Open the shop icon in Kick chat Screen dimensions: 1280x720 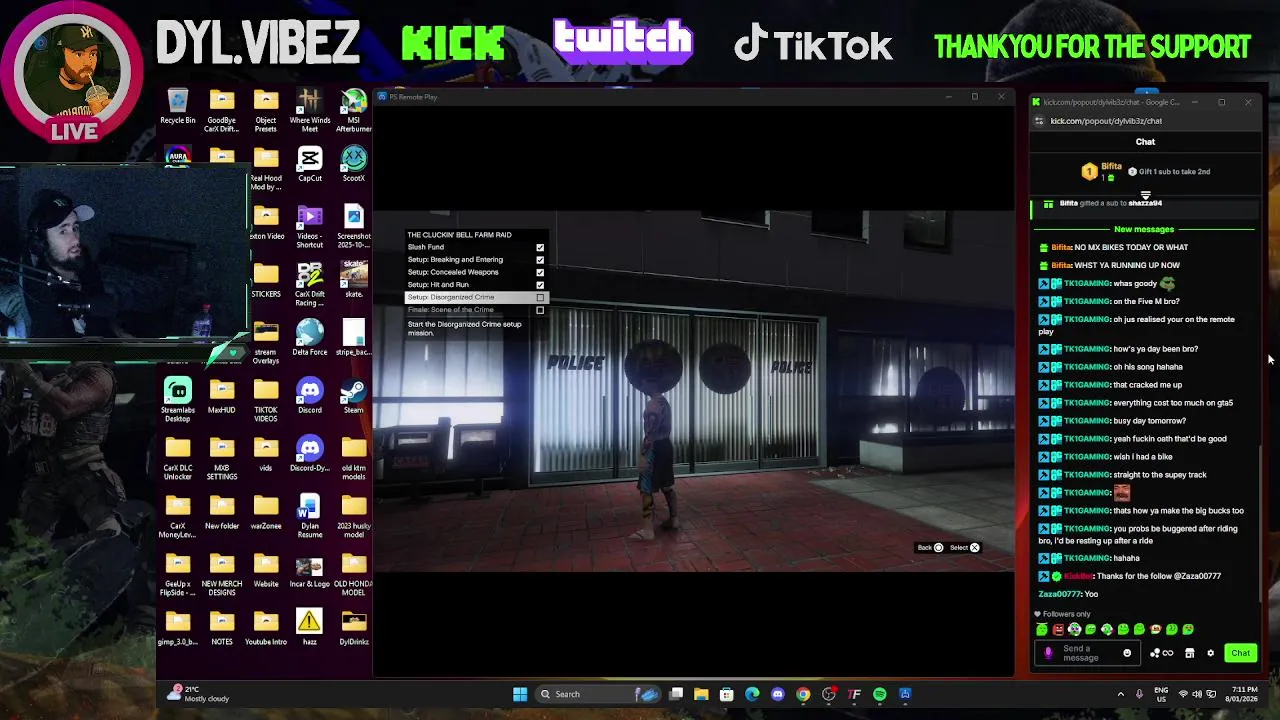1189,653
